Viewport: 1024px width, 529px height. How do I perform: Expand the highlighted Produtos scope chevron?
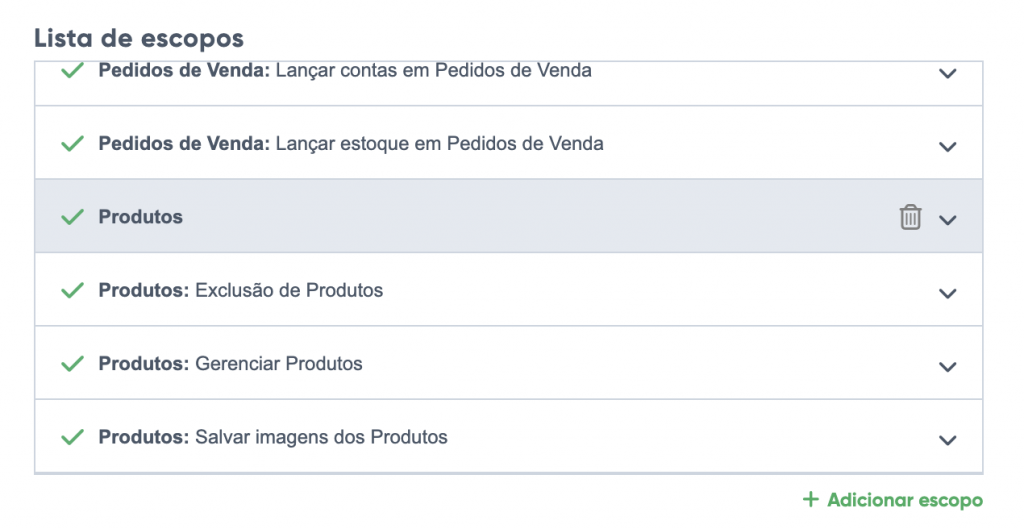(x=948, y=219)
